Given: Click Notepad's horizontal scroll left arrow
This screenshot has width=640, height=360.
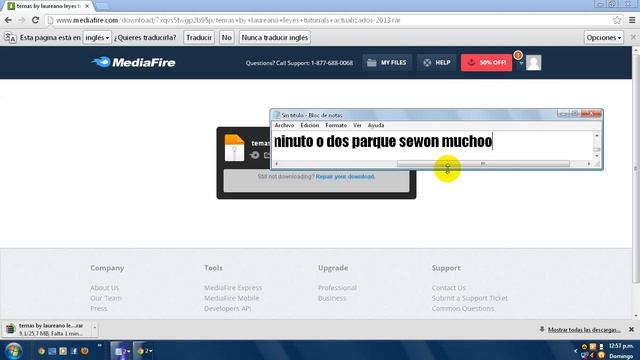Looking at the screenshot, I should tap(277, 164).
